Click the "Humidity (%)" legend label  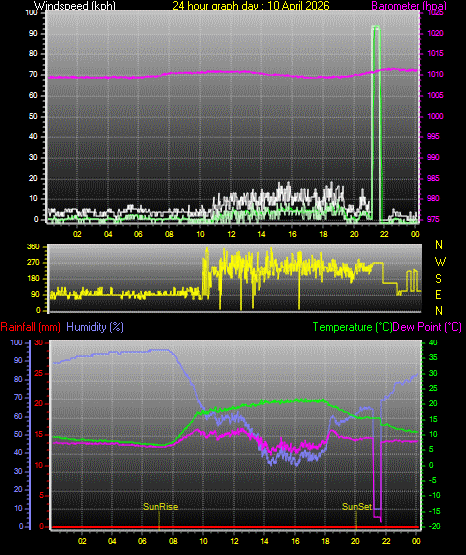pos(95,327)
